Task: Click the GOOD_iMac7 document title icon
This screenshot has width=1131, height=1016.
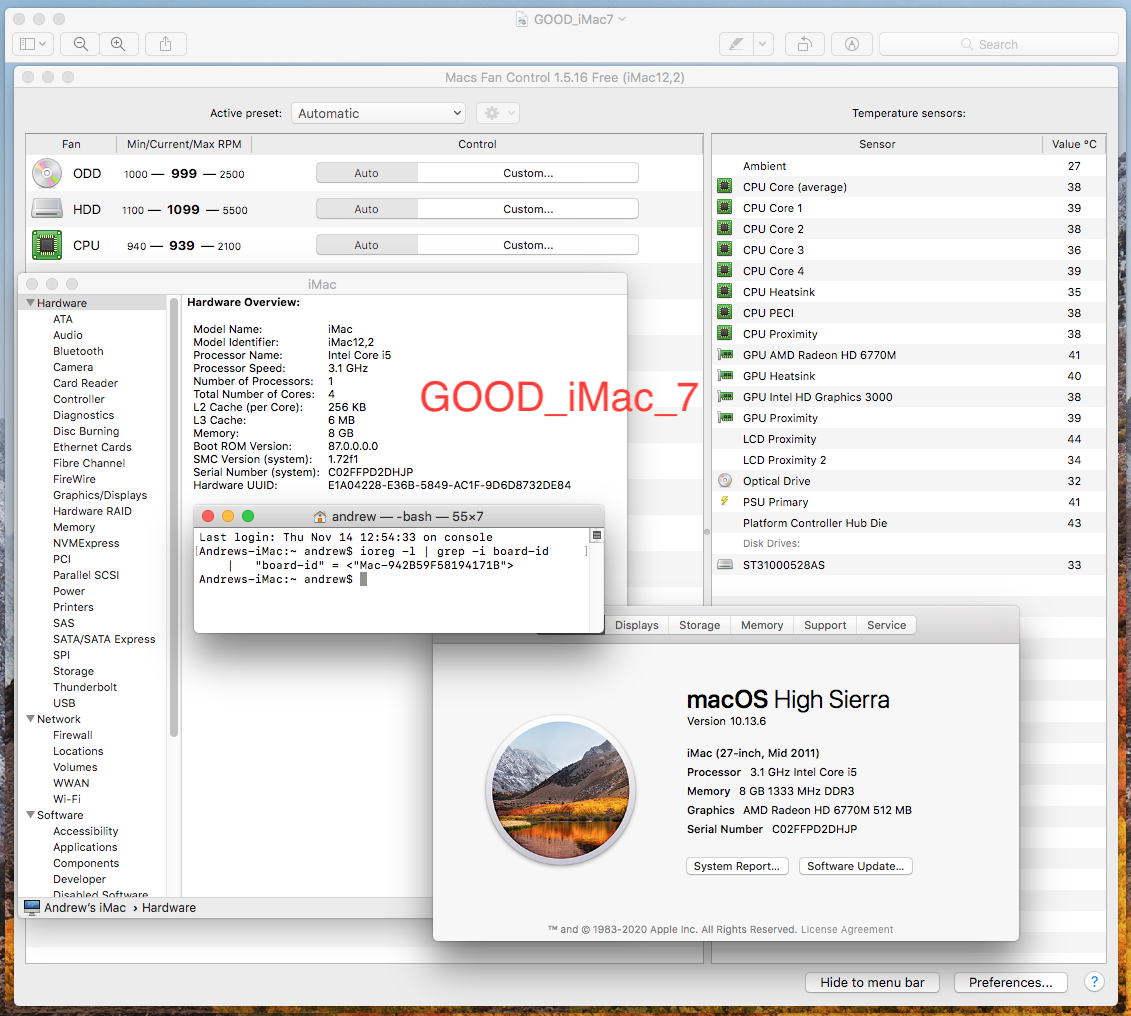Action: [x=522, y=19]
